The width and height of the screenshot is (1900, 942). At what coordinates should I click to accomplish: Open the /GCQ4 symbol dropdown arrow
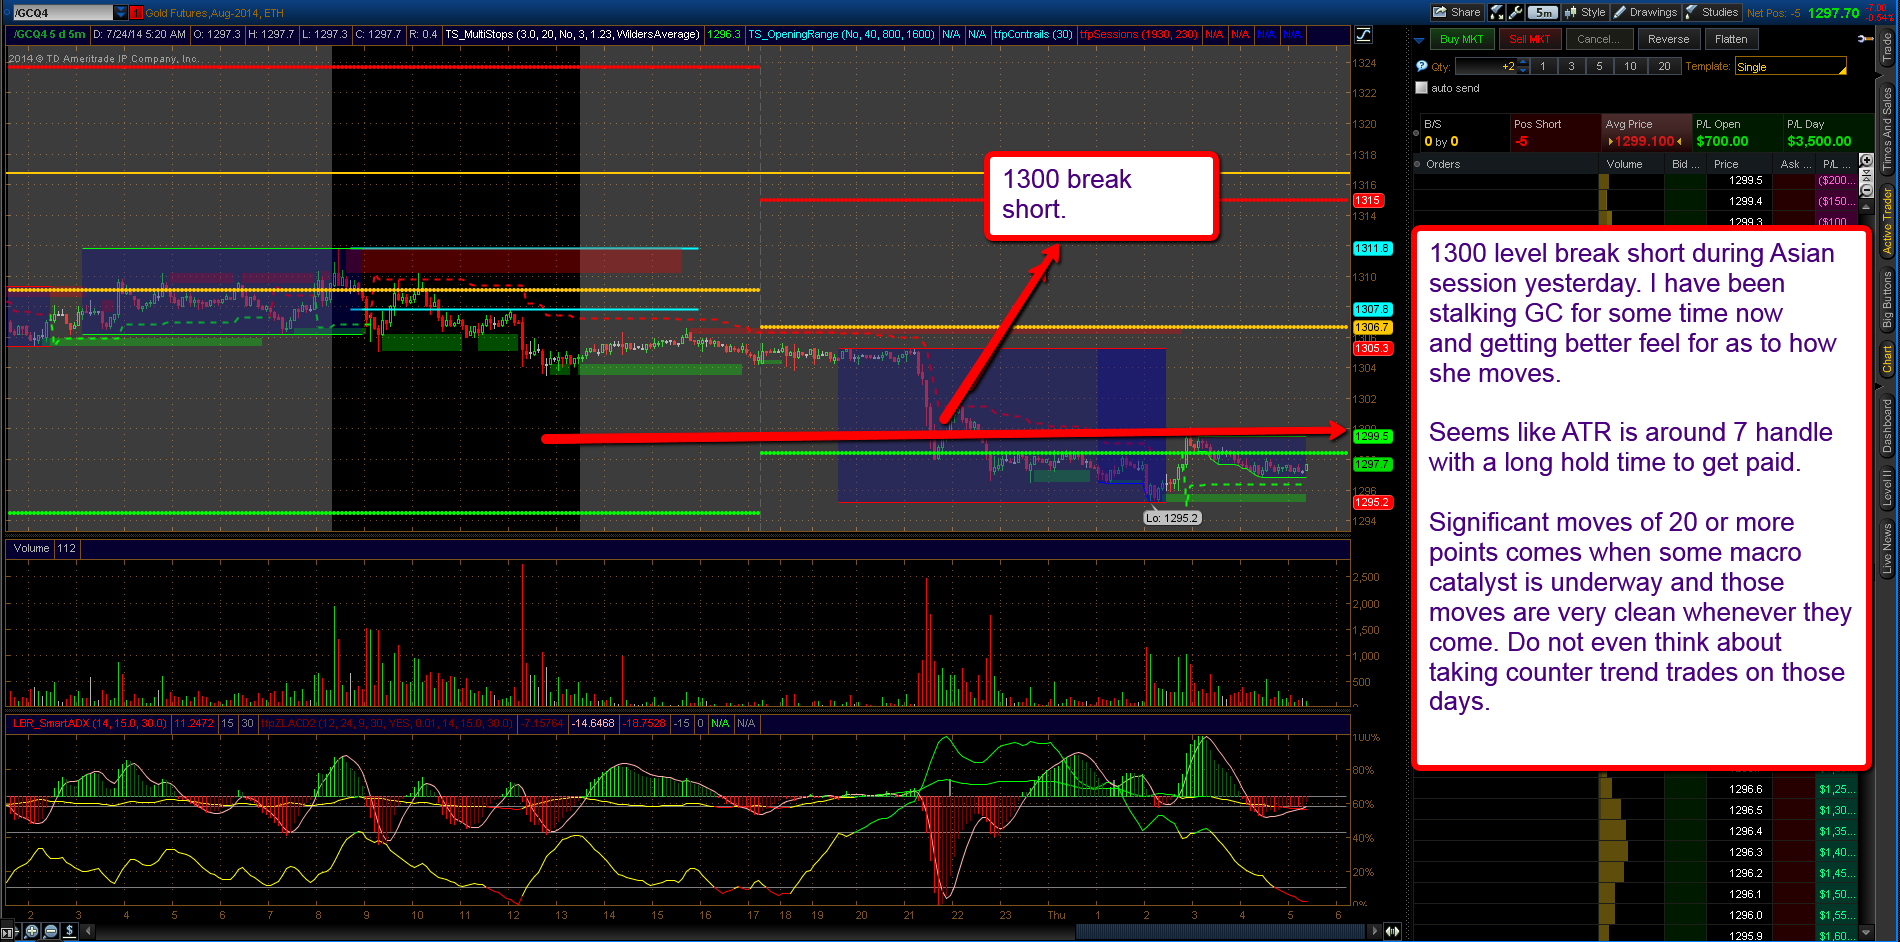[x=121, y=13]
